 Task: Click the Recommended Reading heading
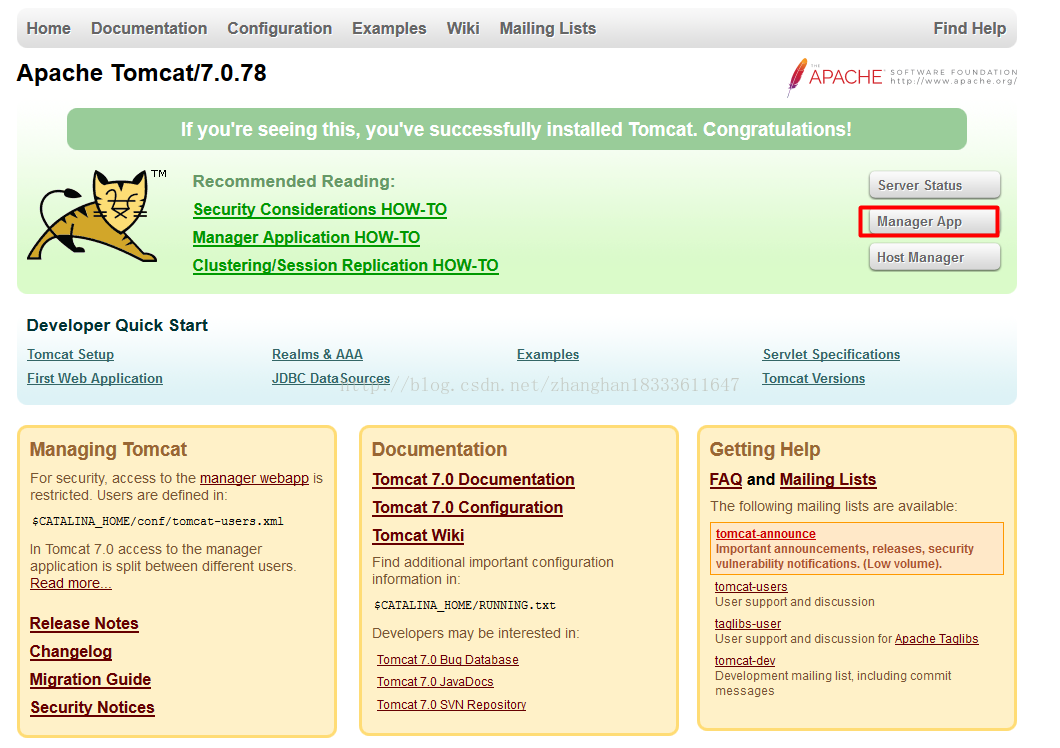click(x=293, y=181)
